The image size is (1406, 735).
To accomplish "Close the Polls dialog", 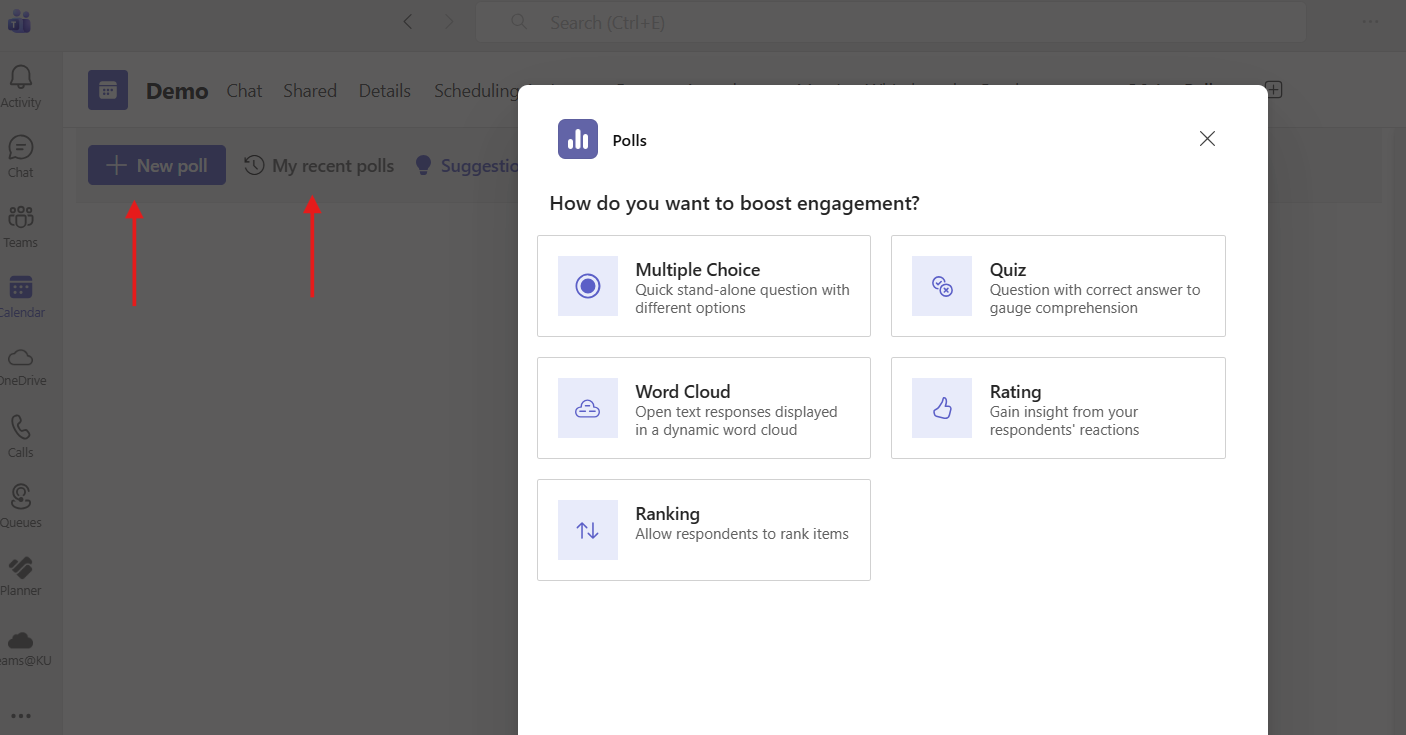I will coord(1207,139).
